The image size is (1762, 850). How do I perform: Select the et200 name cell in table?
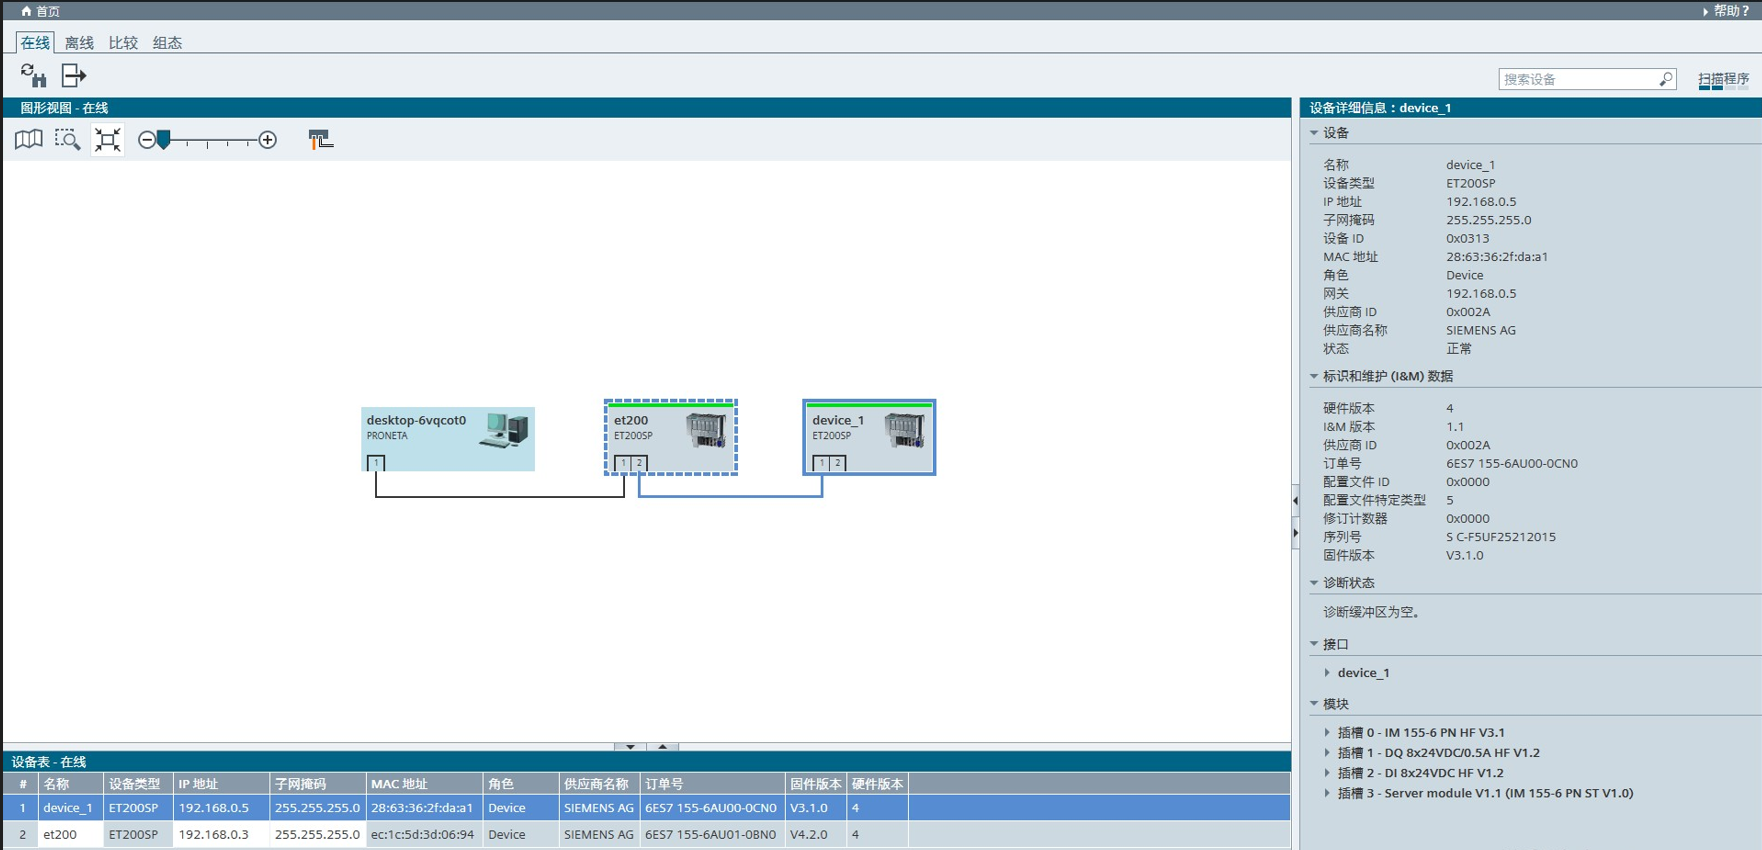click(x=70, y=834)
